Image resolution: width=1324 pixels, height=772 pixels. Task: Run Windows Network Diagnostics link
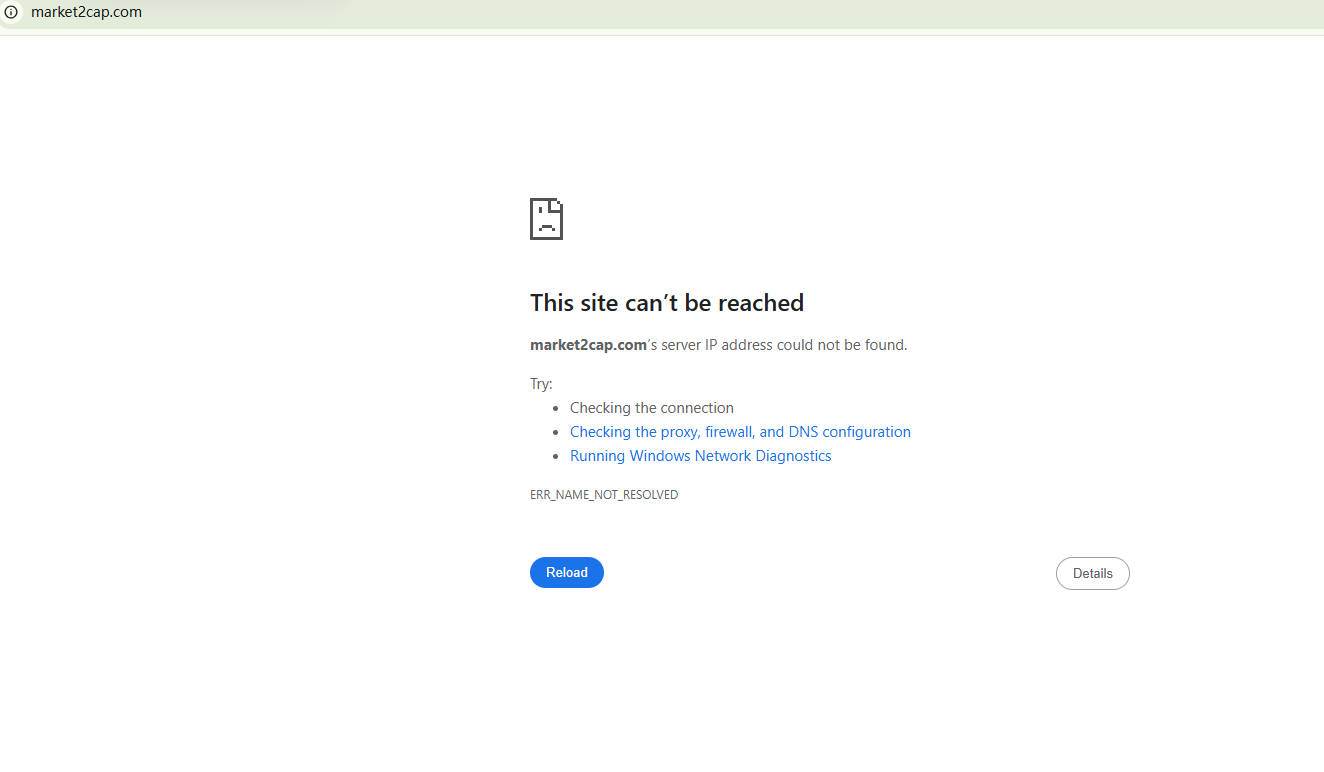[700, 456]
